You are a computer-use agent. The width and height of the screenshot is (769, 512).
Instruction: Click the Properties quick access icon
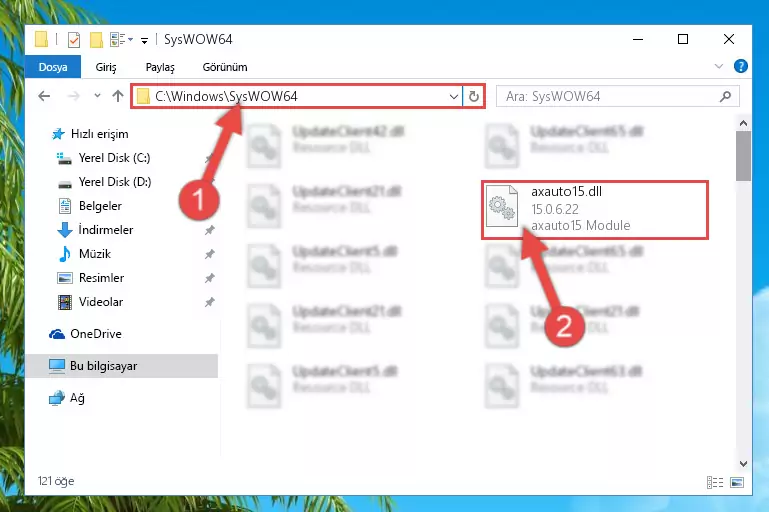tap(74, 39)
